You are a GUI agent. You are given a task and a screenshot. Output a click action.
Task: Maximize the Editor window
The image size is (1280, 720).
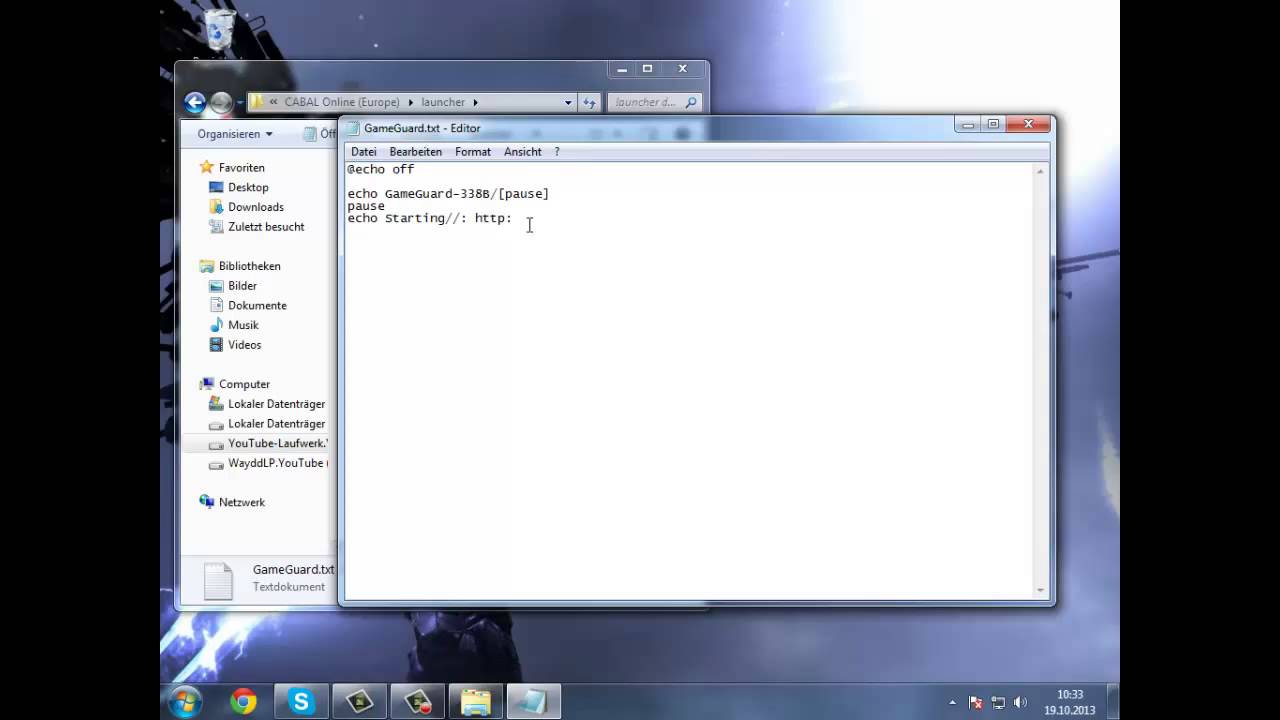pos(993,125)
